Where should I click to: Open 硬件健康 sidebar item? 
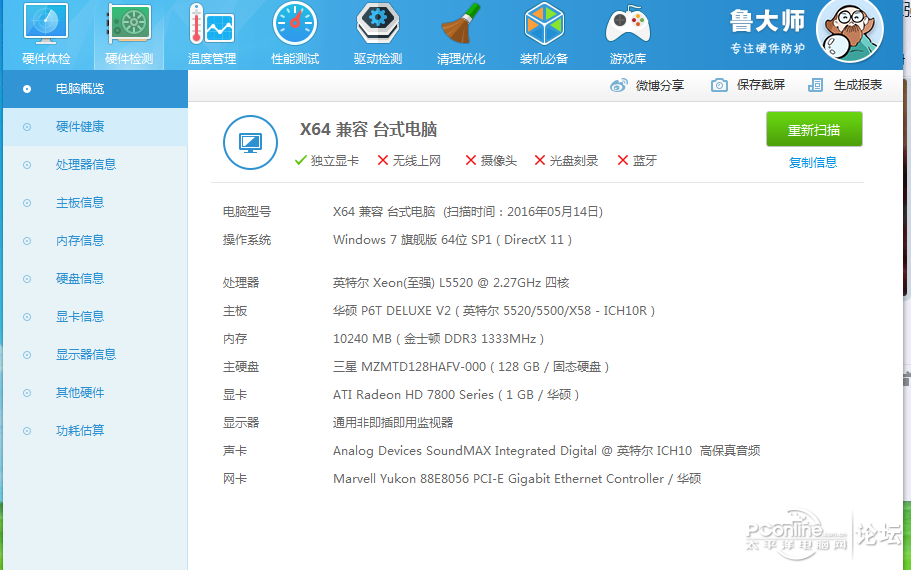tap(95, 127)
